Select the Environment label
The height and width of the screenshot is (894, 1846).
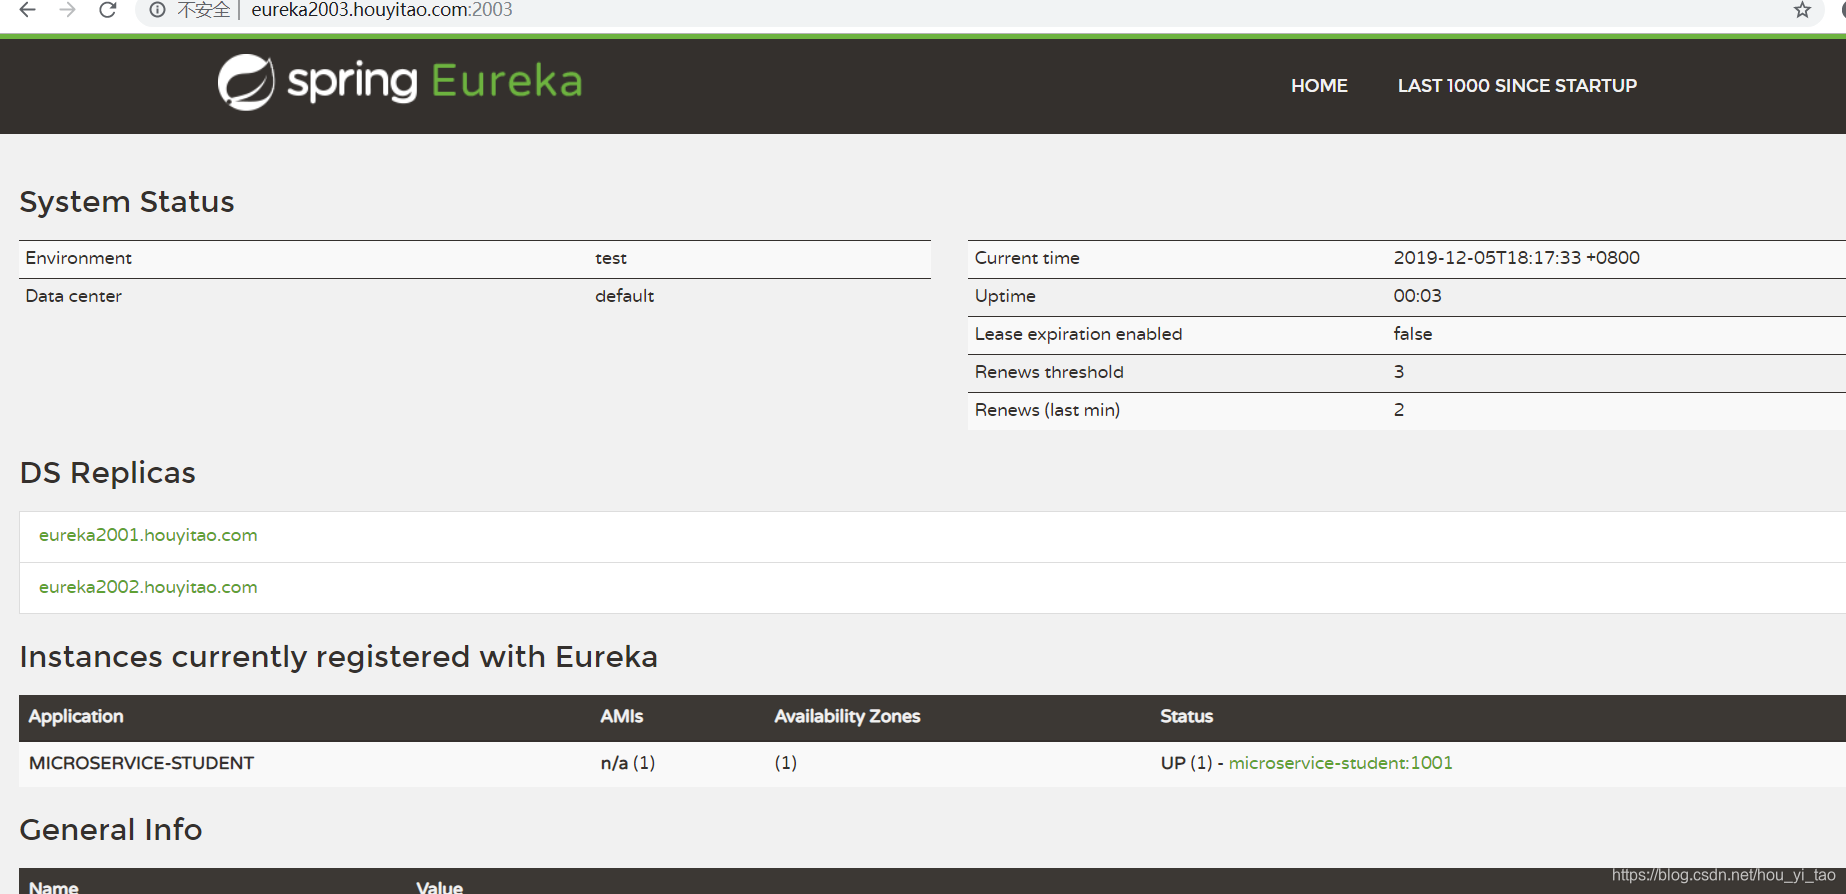point(78,258)
